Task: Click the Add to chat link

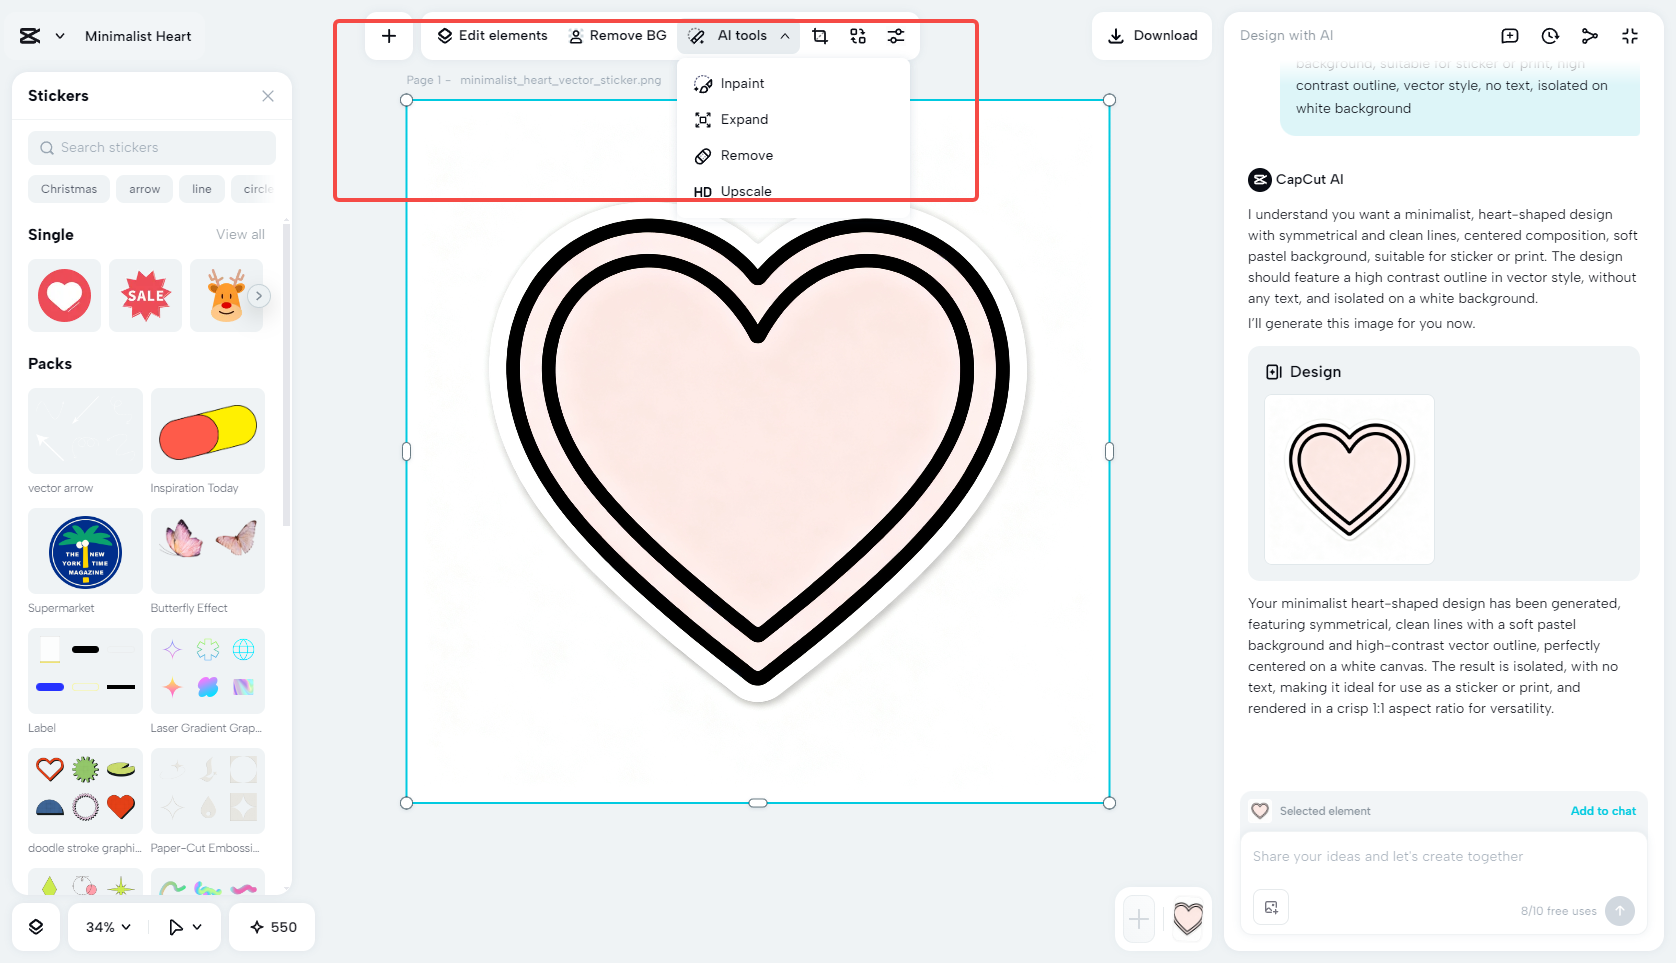Action: point(1603,811)
